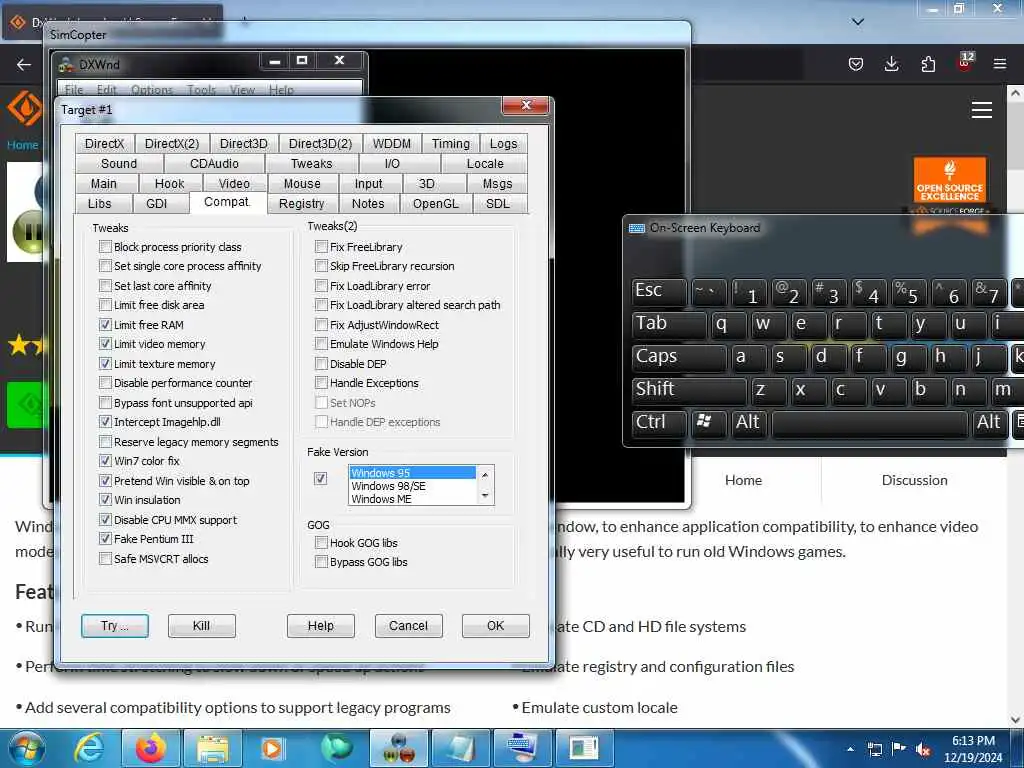
Task: Enable Hook GOG libs
Action: pos(321,543)
